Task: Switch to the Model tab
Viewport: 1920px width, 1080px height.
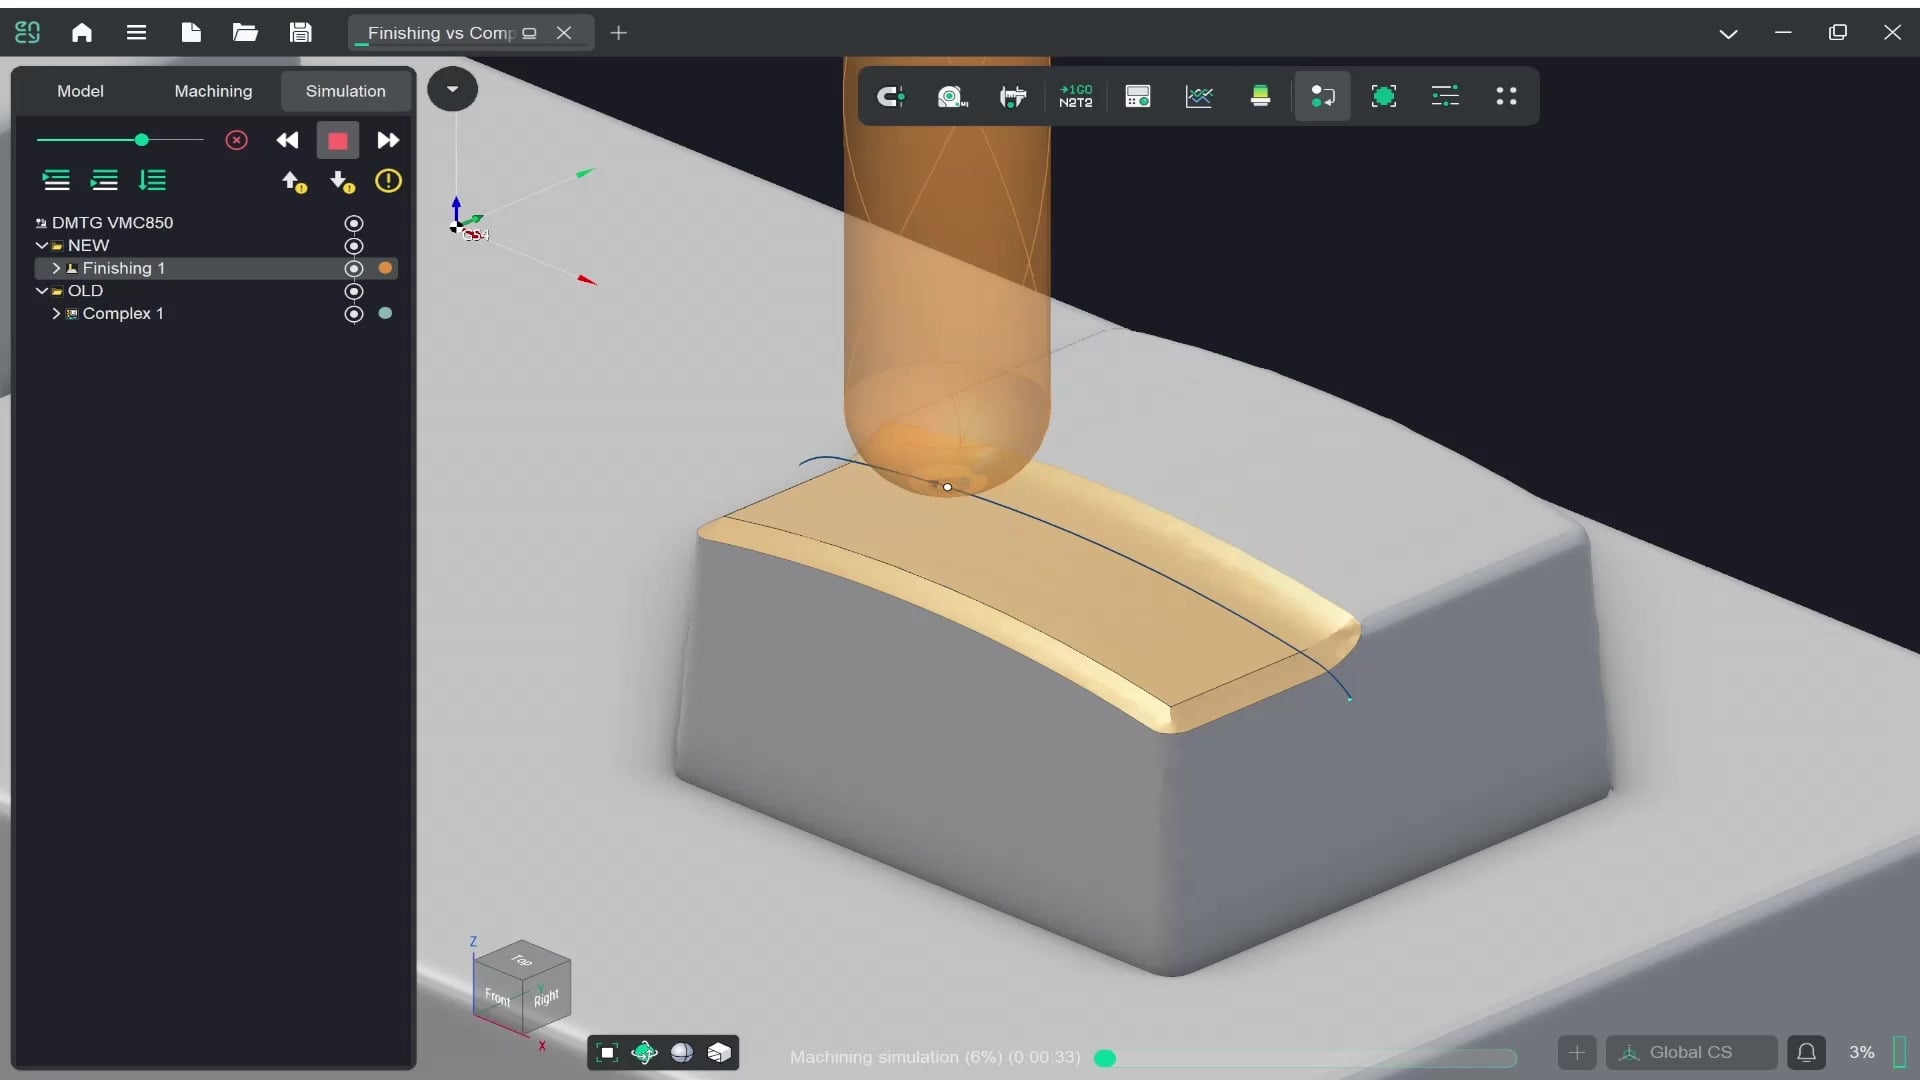Action: (80, 91)
